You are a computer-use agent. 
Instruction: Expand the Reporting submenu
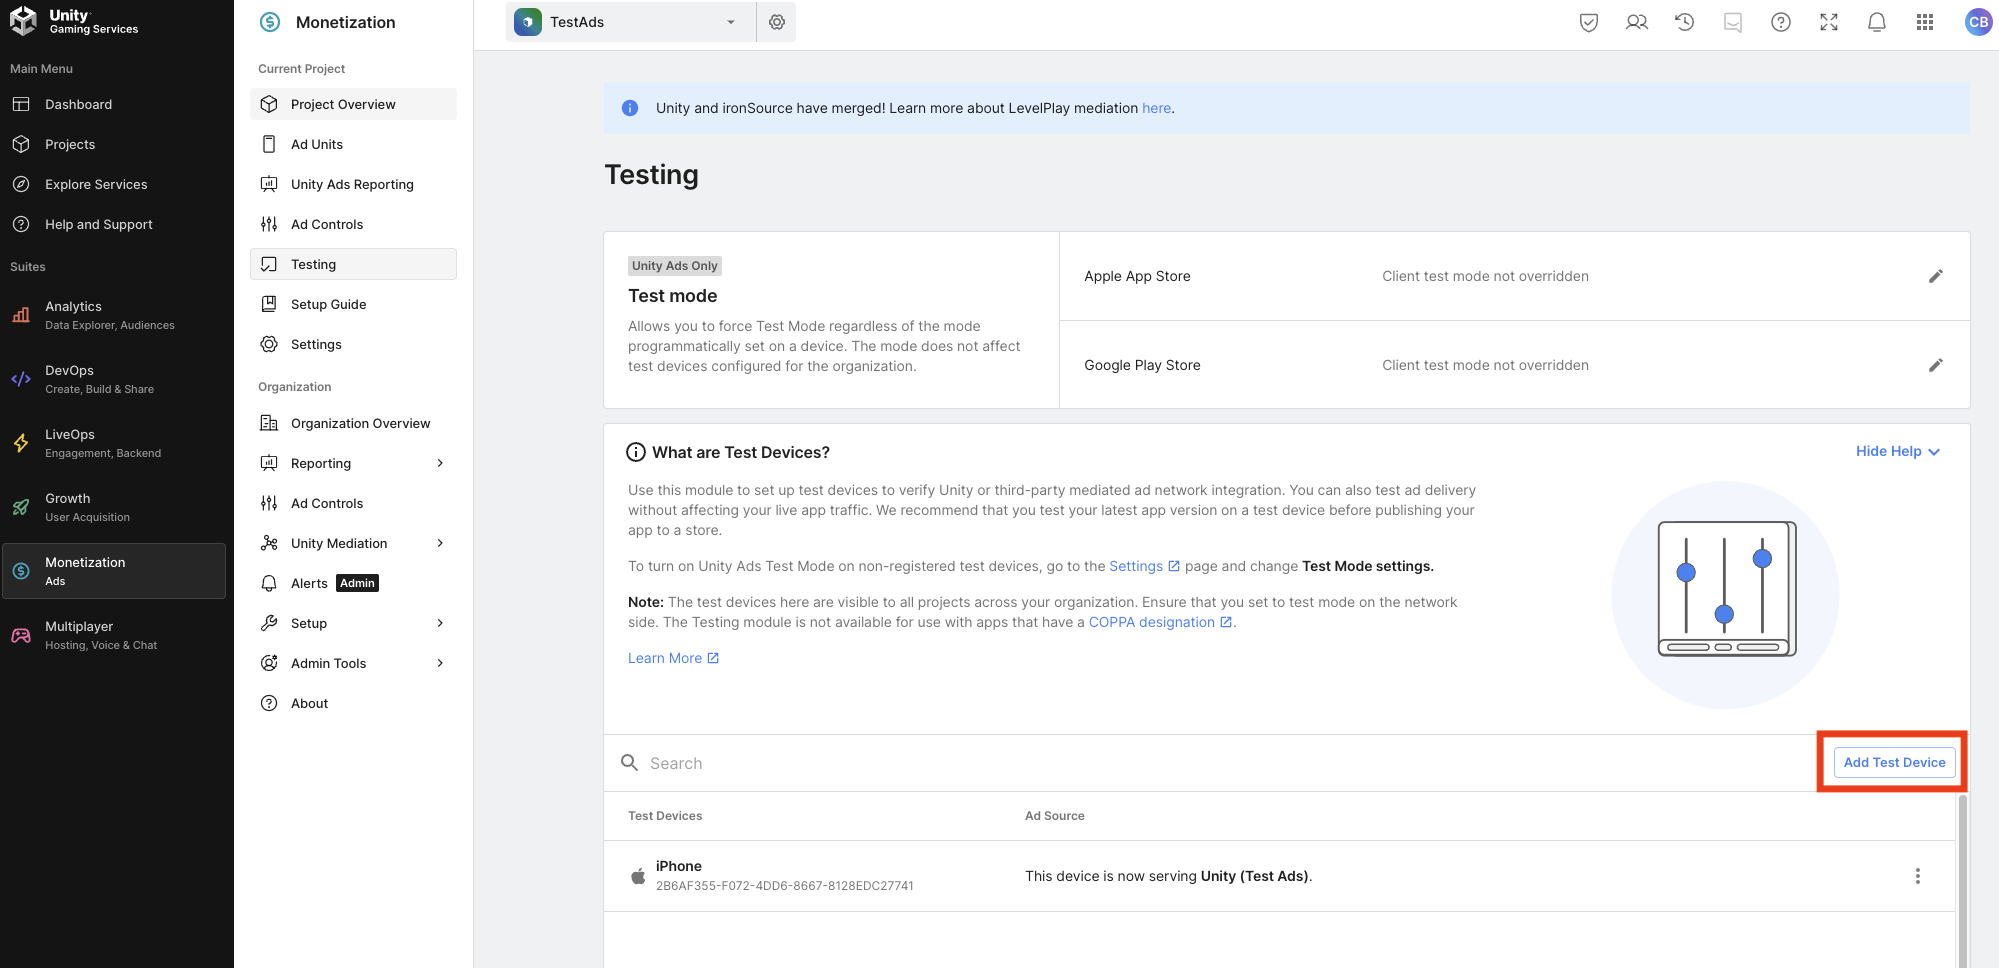440,463
